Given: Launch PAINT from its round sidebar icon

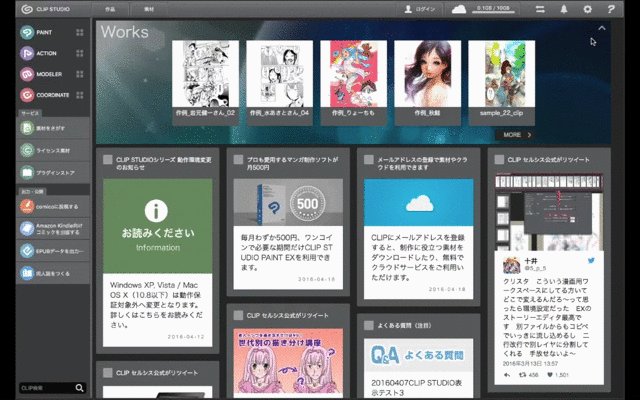Looking at the screenshot, I should pyautogui.click(x=27, y=32).
